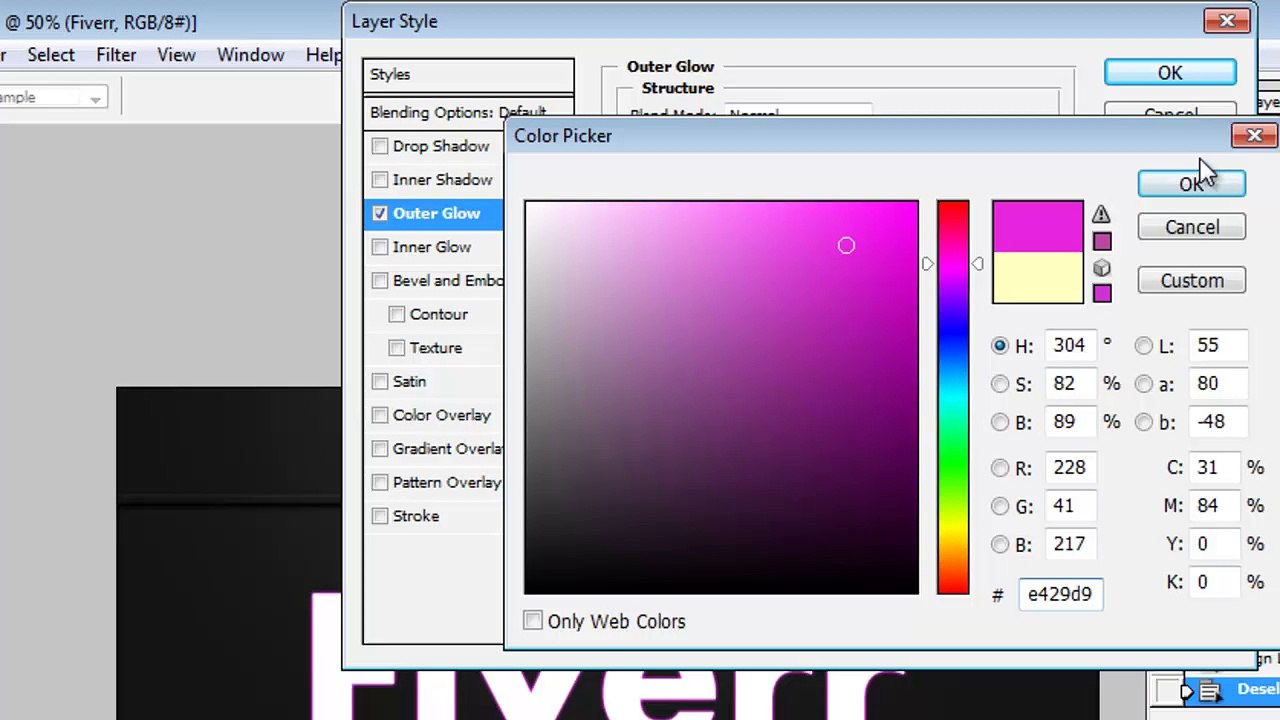Click the L value field 55
The width and height of the screenshot is (1280, 720).
point(1218,346)
